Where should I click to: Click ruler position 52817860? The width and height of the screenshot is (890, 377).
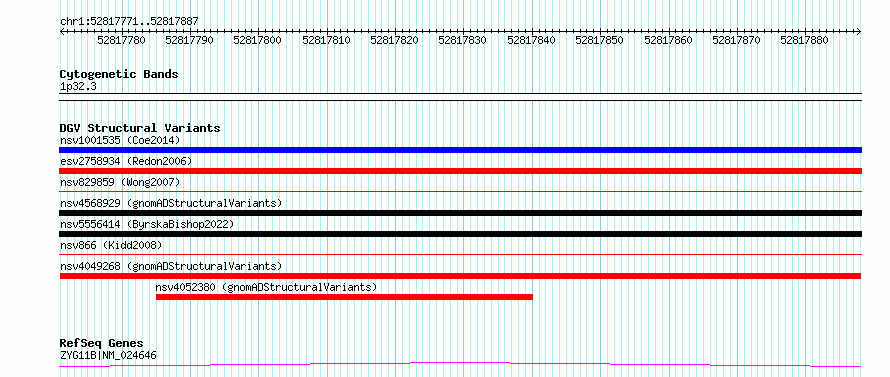click(x=668, y=40)
